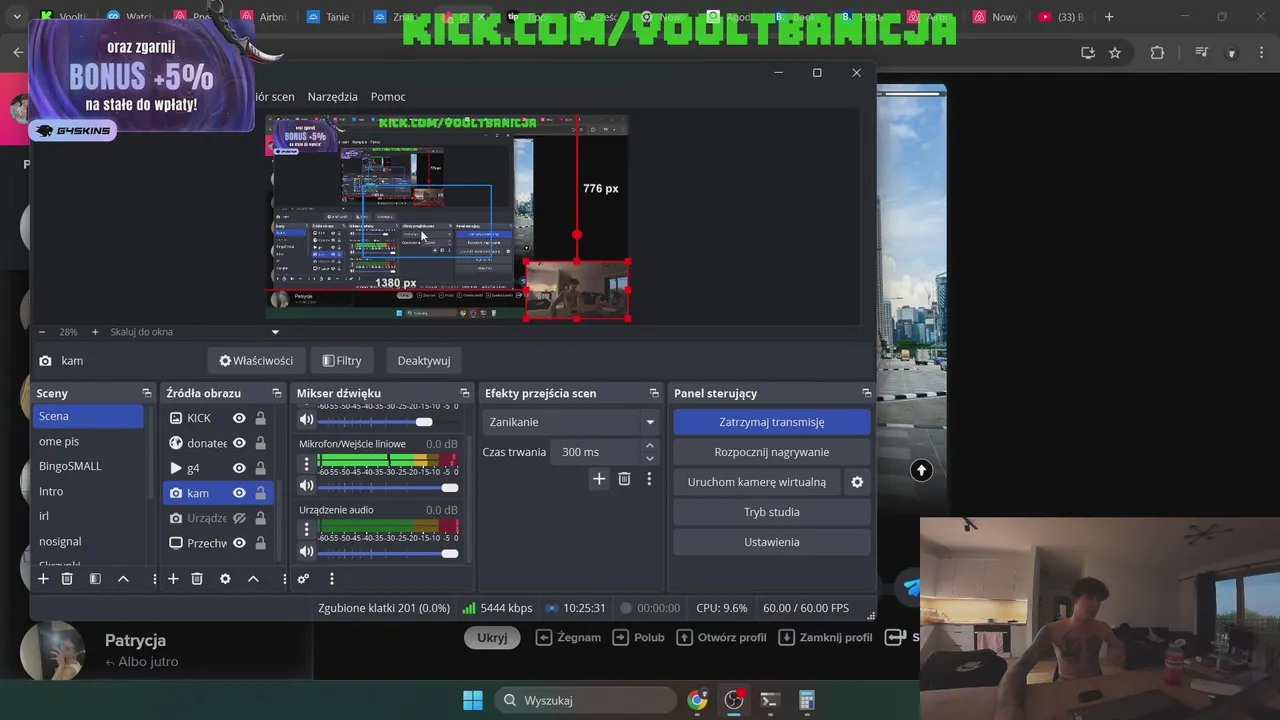
Task: Open scene filters icon in Sceny toolbar
Action: coord(95,579)
